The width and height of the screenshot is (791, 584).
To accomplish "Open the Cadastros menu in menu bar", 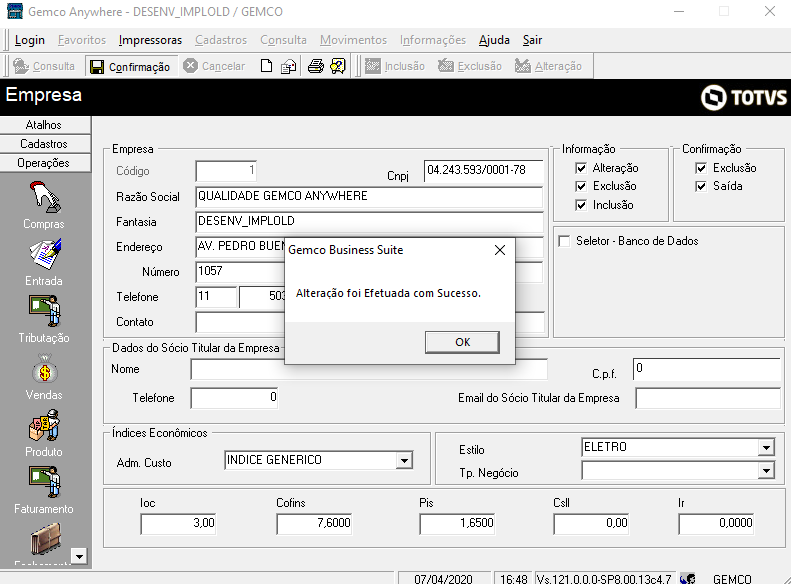I will coord(221,40).
